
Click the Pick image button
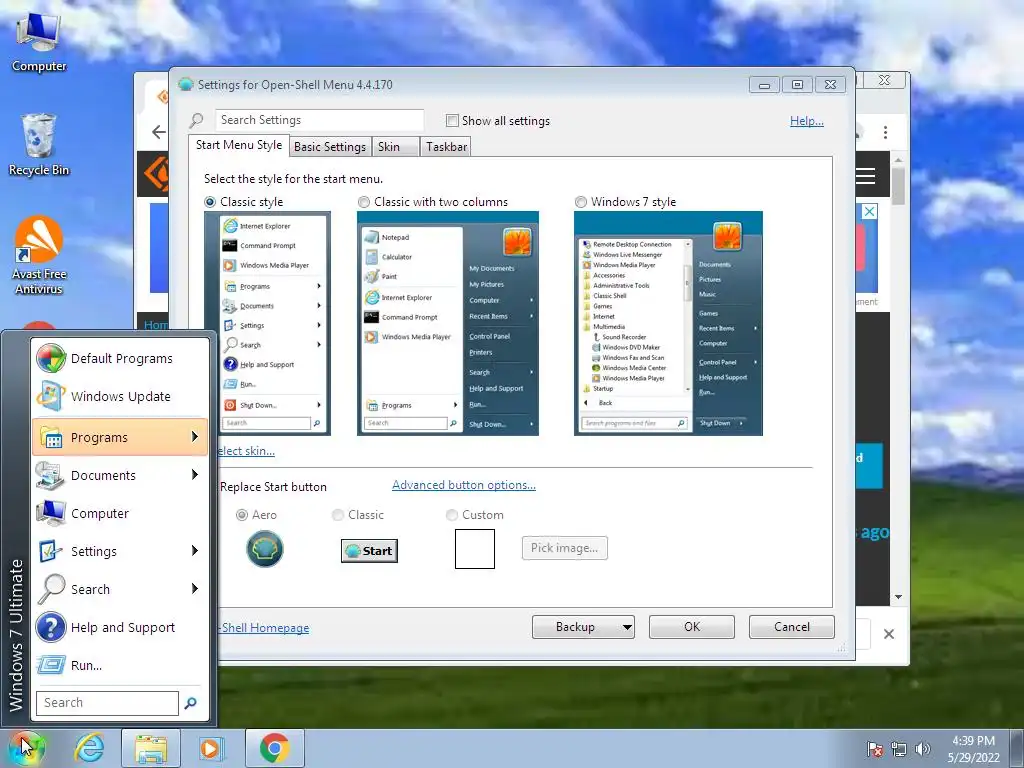(x=564, y=548)
